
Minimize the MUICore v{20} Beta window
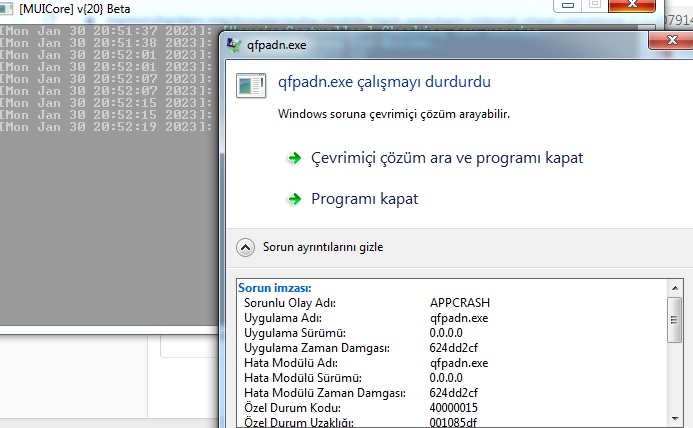568,5
